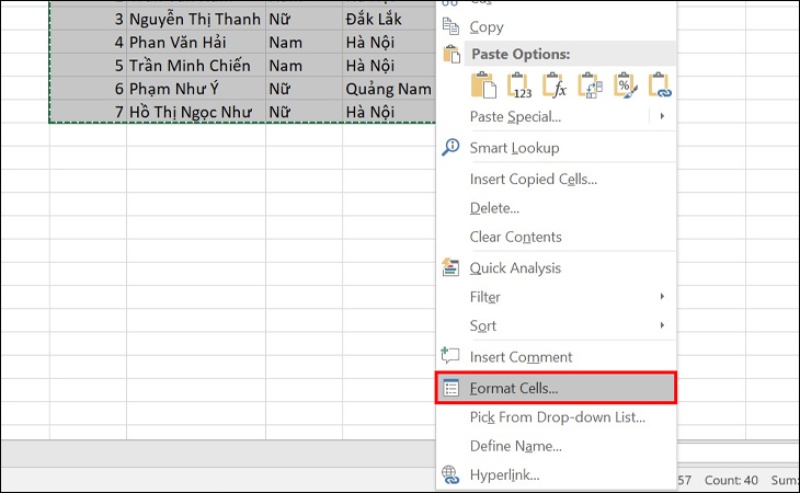Select cell Phan Văn Hải

(196, 42)
